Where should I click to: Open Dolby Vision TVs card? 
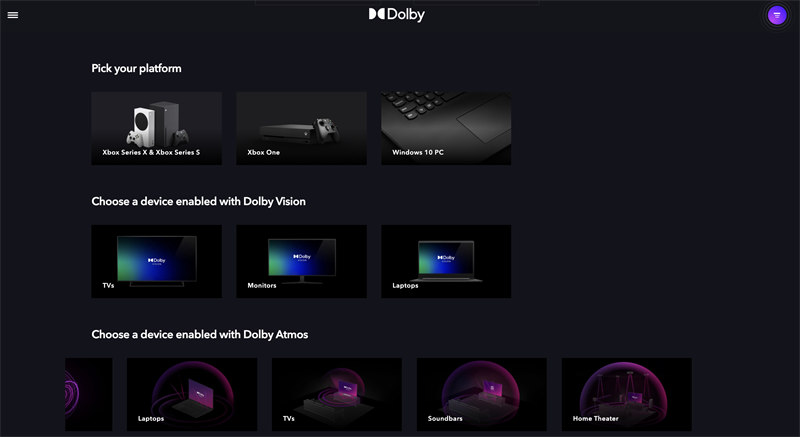[157, 261]
